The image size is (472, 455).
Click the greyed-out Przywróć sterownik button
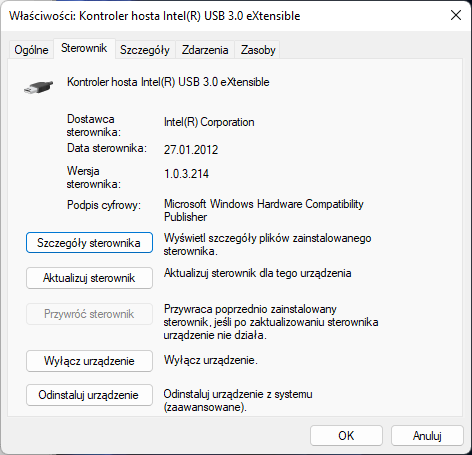[x=89, y=314]
